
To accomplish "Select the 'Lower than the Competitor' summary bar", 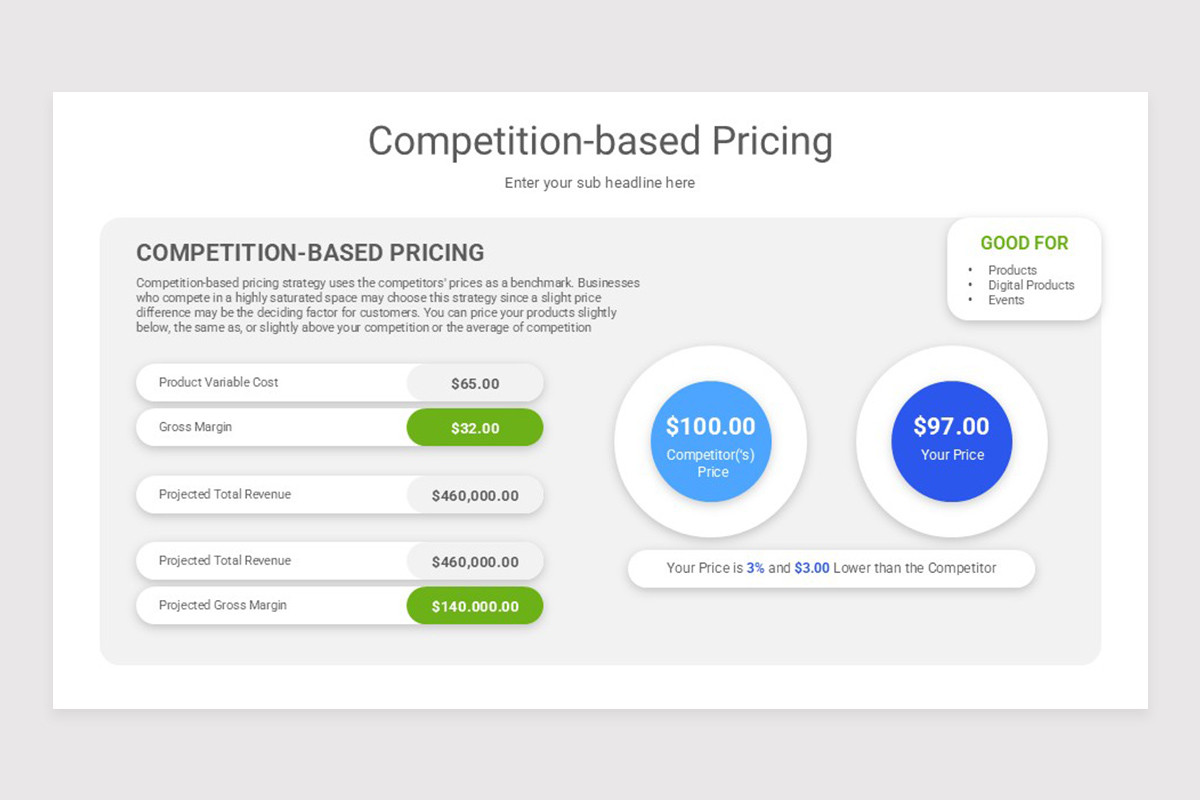I will click(x=831, y=568).
